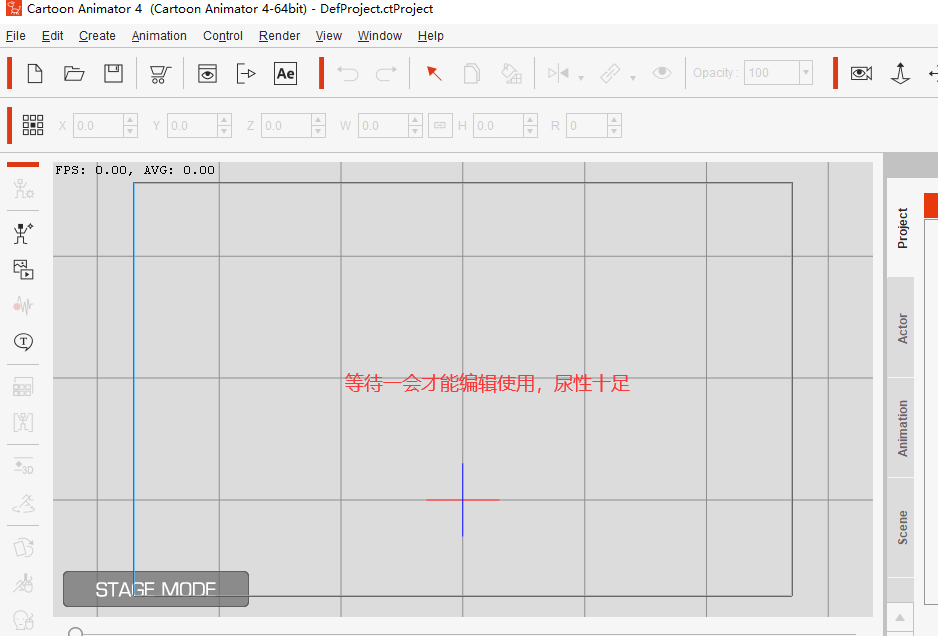Screen dimensions: 938x636
Task: Click the paste attributes icon
Action: (x=511, y=74)
